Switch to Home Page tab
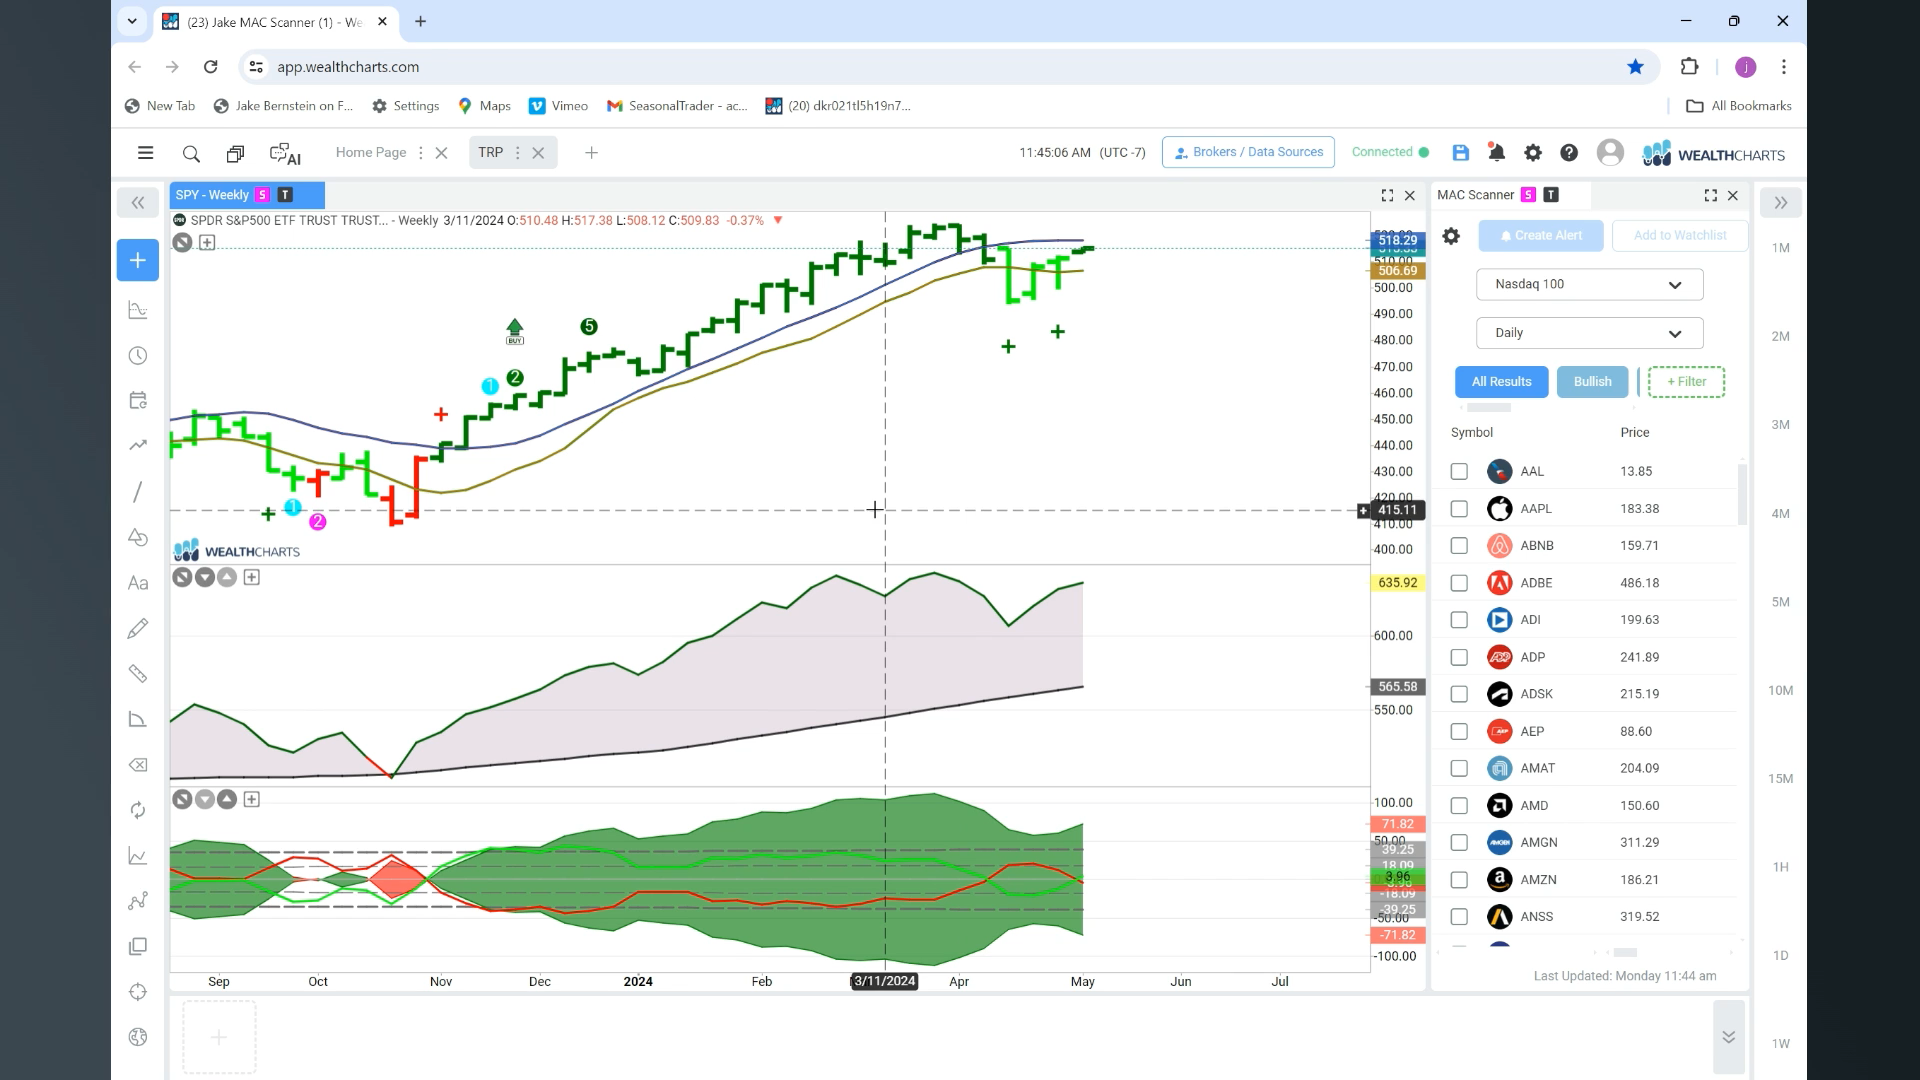The width and height of the screenshot is (1920, 1080). point(371,153)
